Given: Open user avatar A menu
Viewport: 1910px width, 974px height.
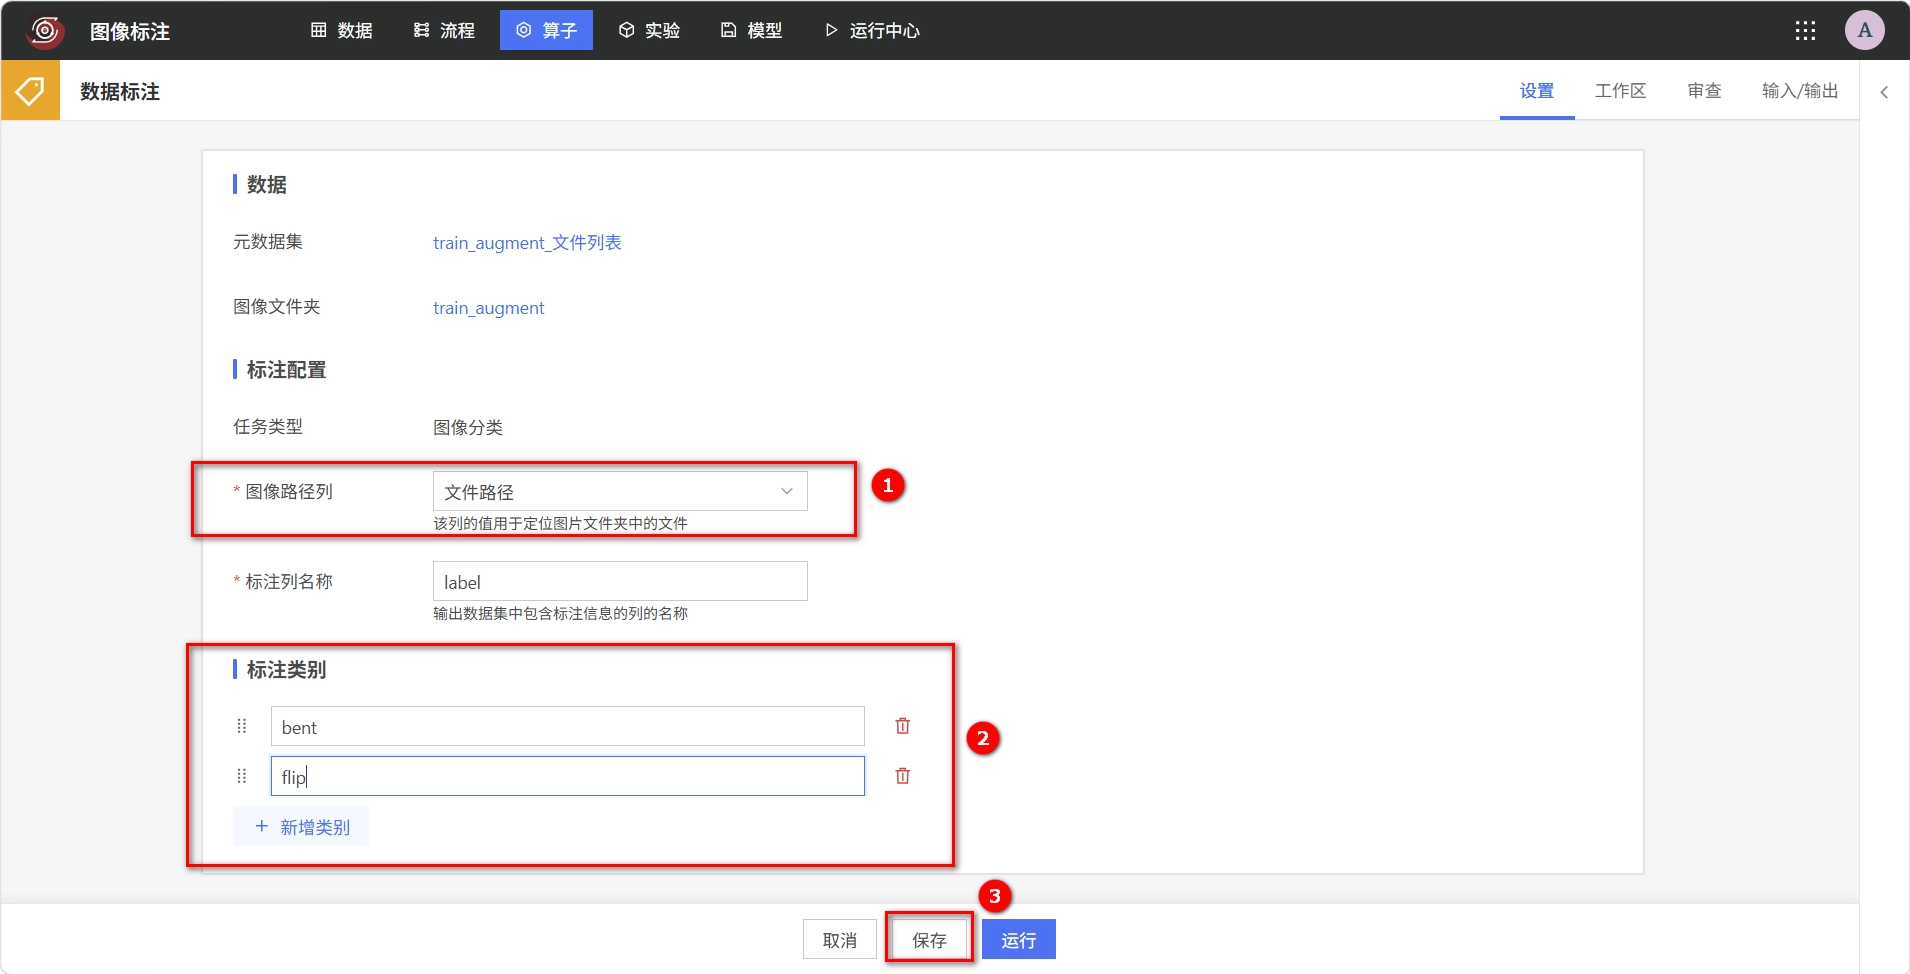Looking at the screenshot, I should coord(1865,31).
